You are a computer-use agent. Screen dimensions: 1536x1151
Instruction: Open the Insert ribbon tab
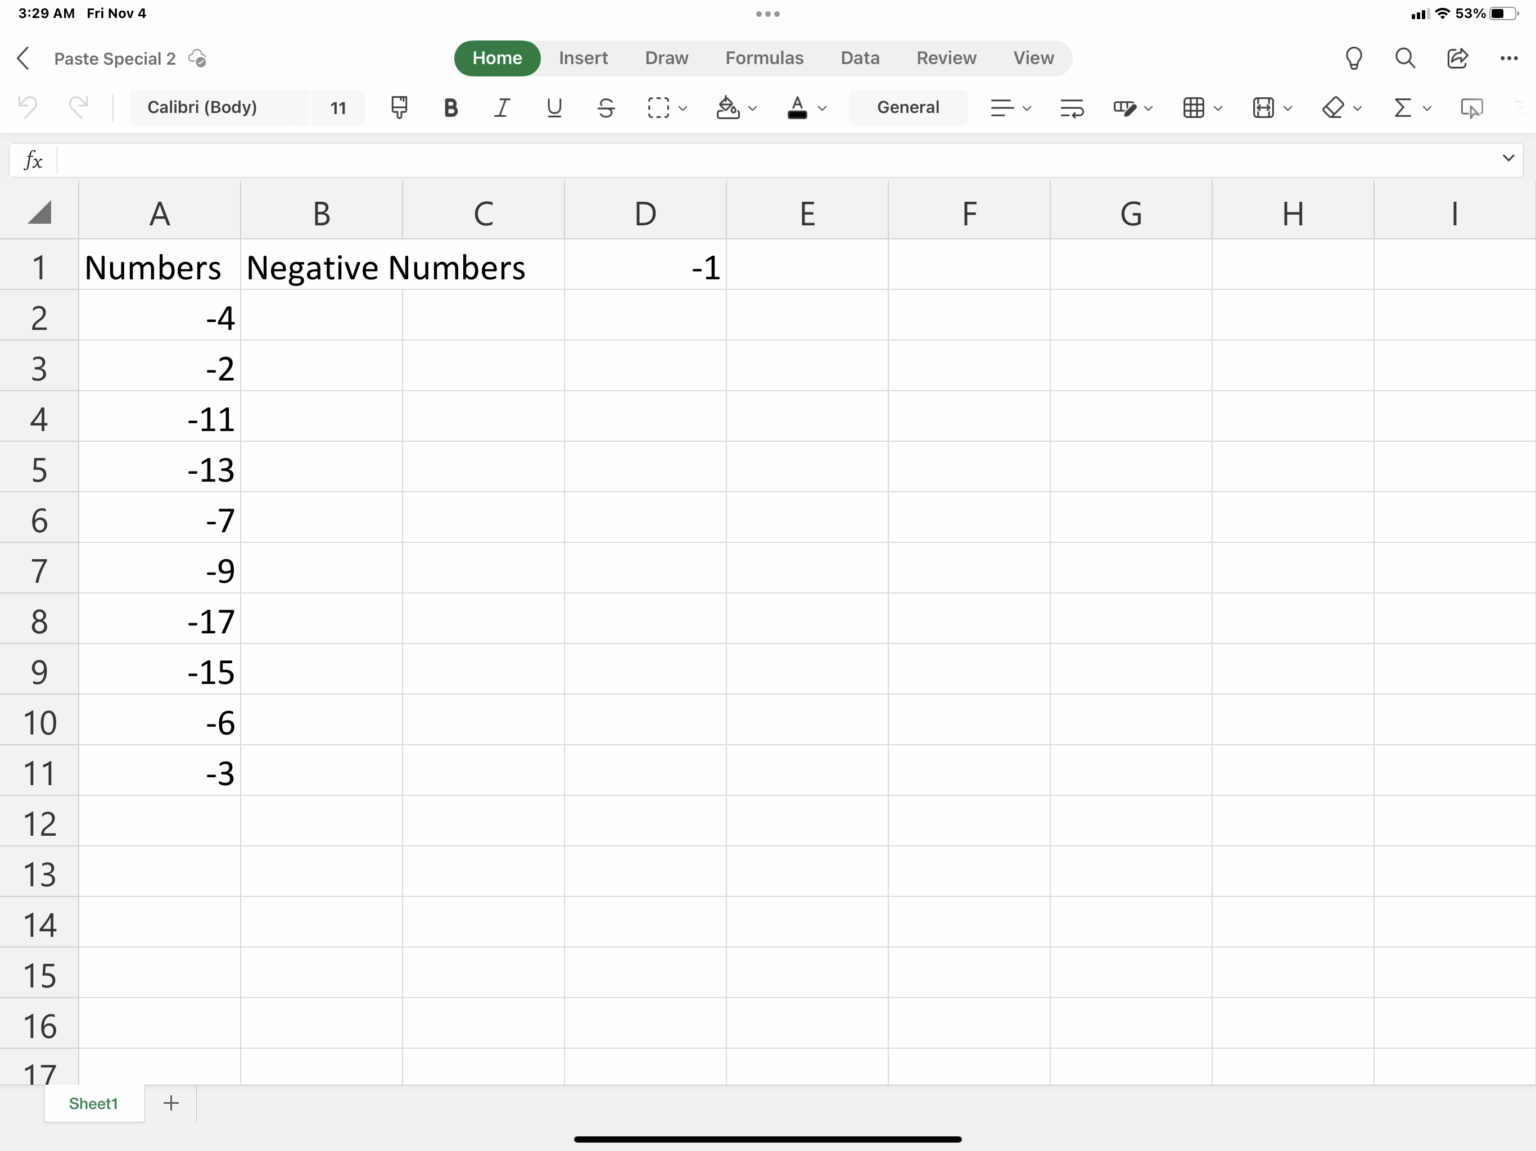[x=583, y=58]
